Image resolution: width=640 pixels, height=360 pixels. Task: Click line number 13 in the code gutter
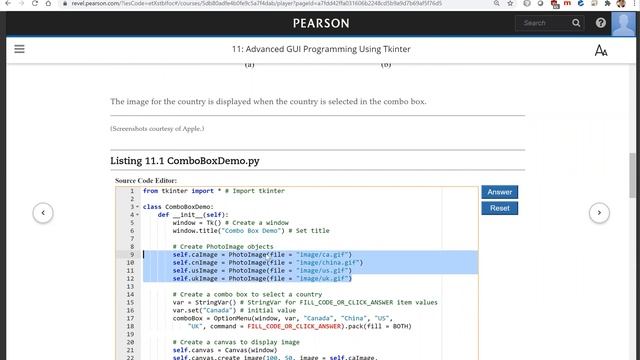click(x=130, y=287)
